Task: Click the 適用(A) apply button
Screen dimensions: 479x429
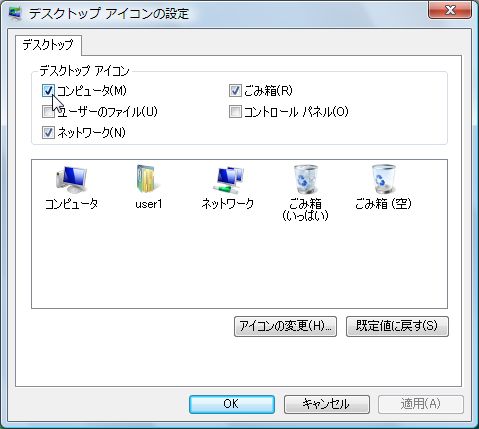Action: click(421, 404)
